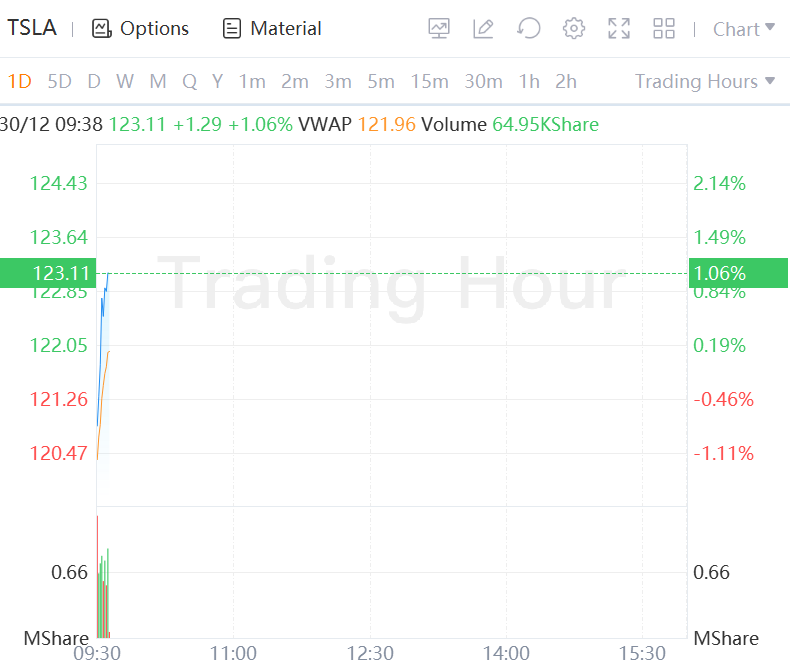Open chart settings gear
Image resolution: width=790 pixels, height=665 pixels.
click(x=574, y=29)
